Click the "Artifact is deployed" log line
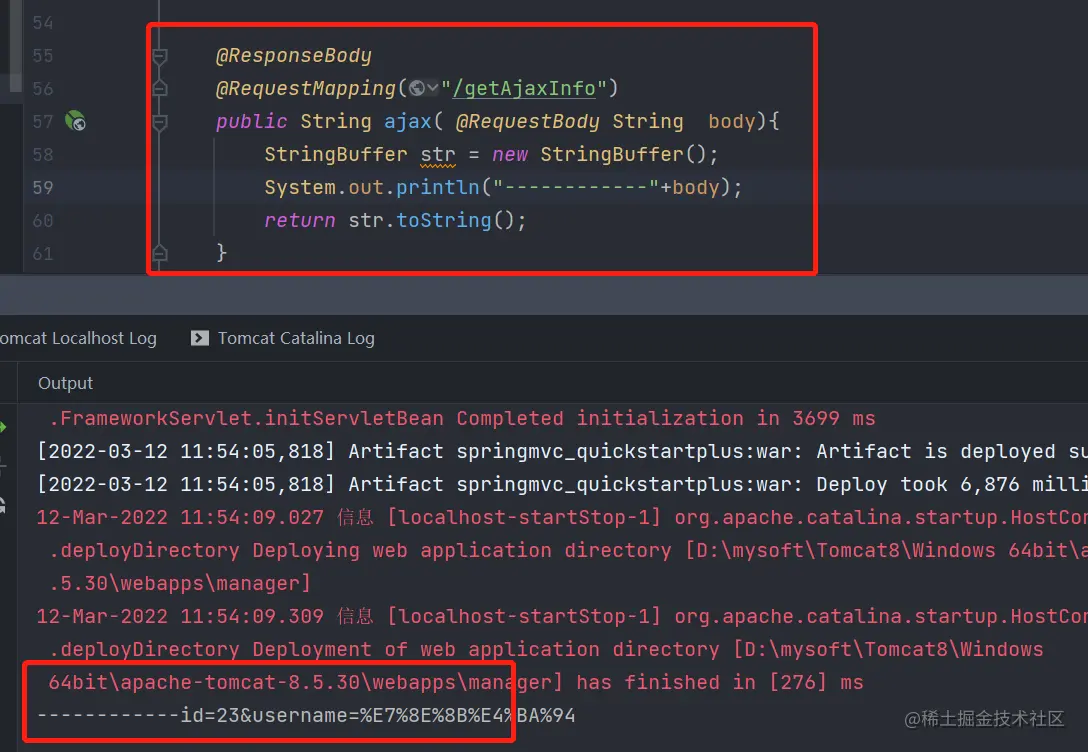 (x=562, y=452)
